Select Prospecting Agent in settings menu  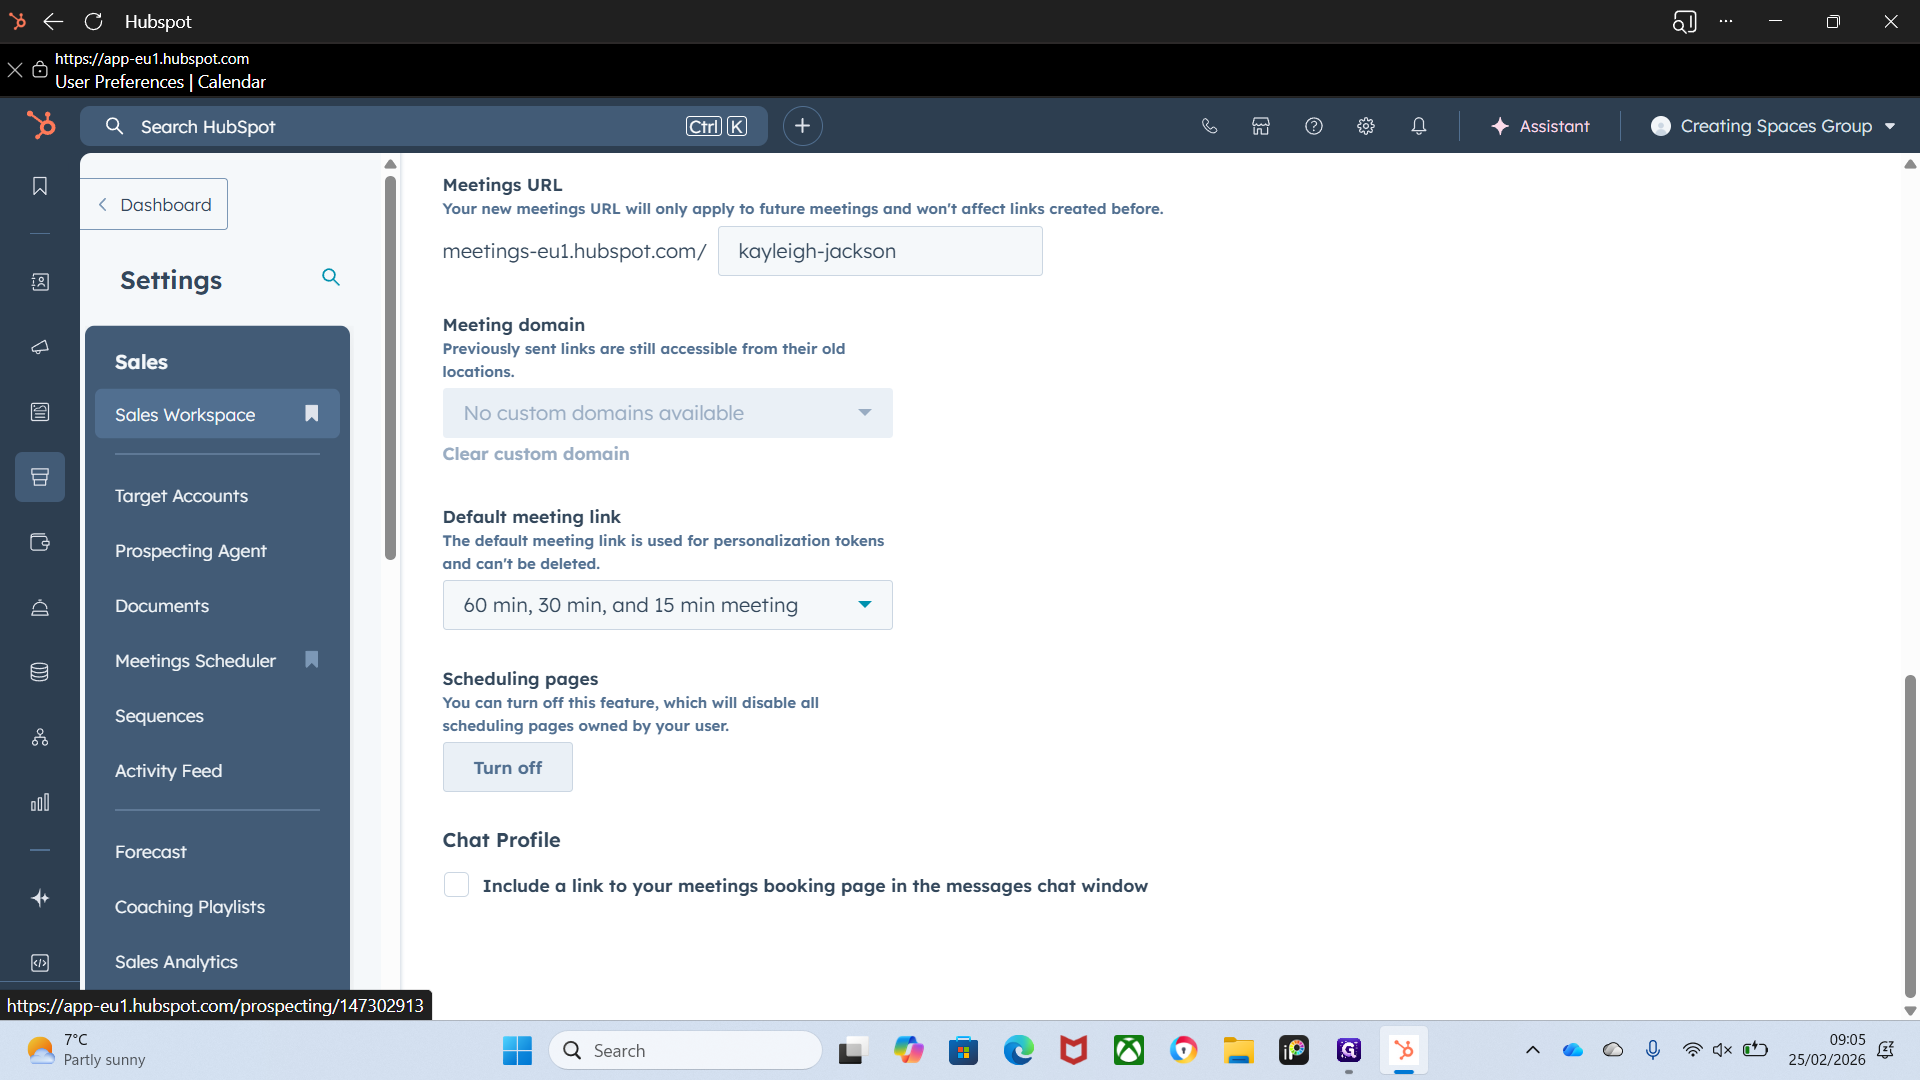pyautogui.click(x=190, y=551)
